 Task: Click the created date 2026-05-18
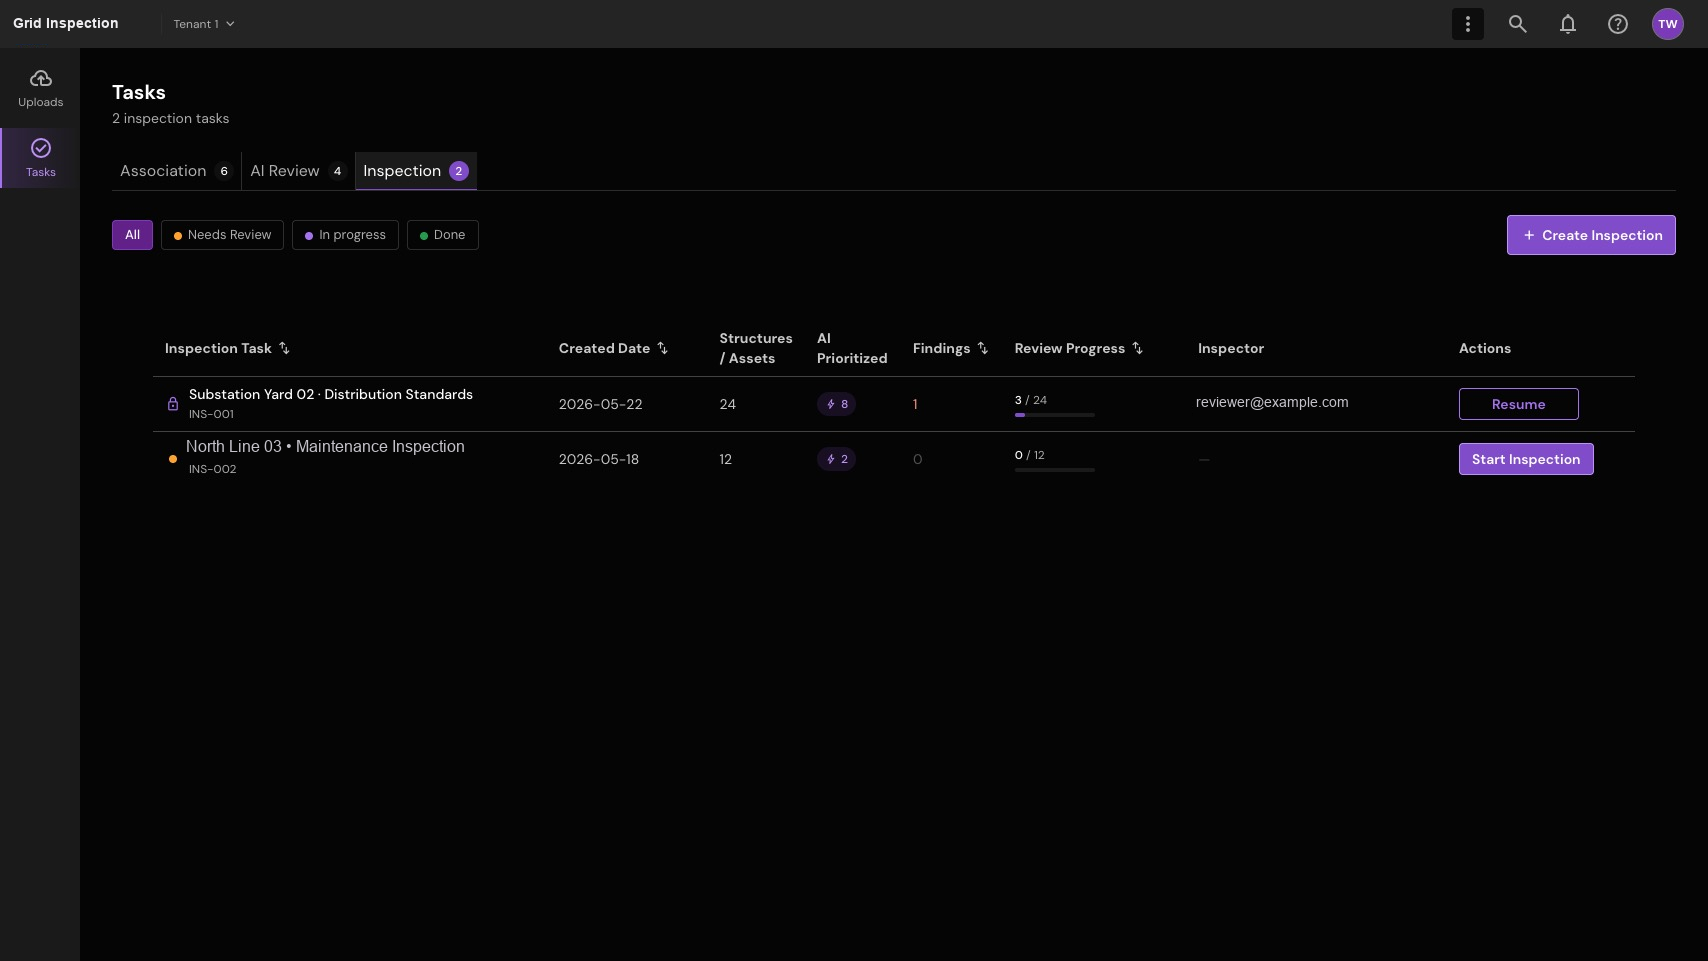(x=599, y=459)
